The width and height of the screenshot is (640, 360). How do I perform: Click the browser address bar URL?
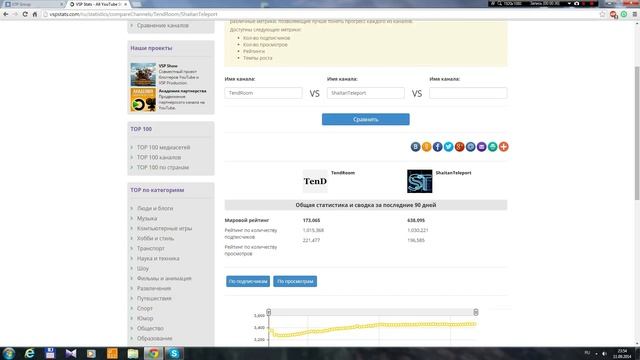pyautogui.click(x=133, y=14)
